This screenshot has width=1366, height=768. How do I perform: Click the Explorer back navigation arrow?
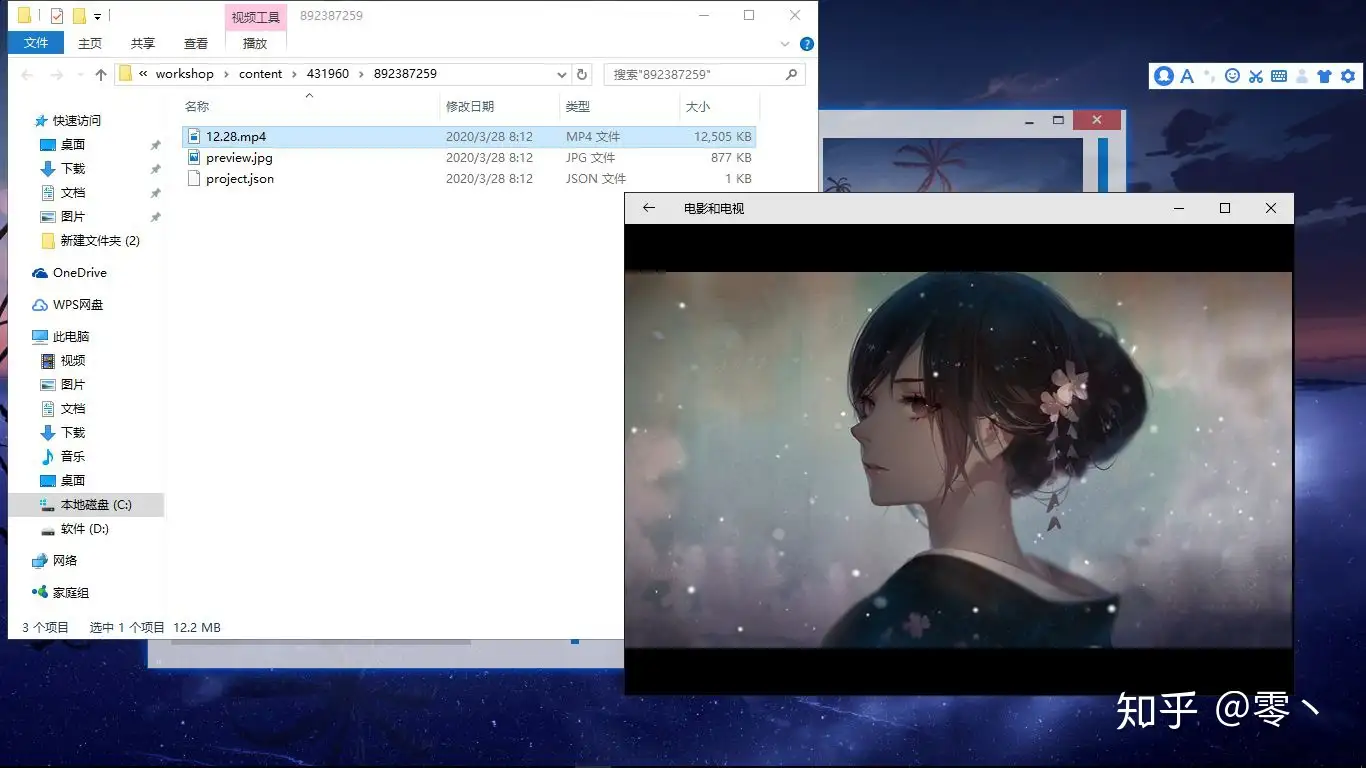coord(28,75)
